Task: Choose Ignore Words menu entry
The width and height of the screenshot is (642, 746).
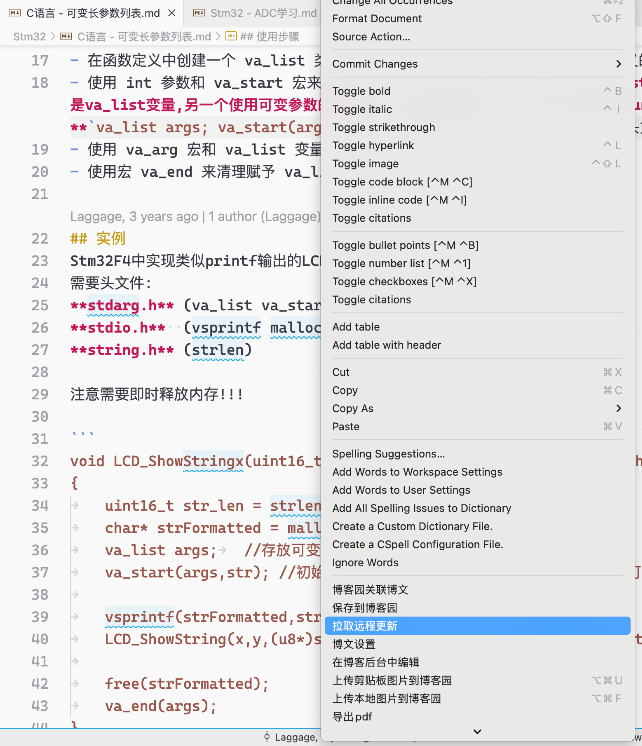Action: (477, 562)
